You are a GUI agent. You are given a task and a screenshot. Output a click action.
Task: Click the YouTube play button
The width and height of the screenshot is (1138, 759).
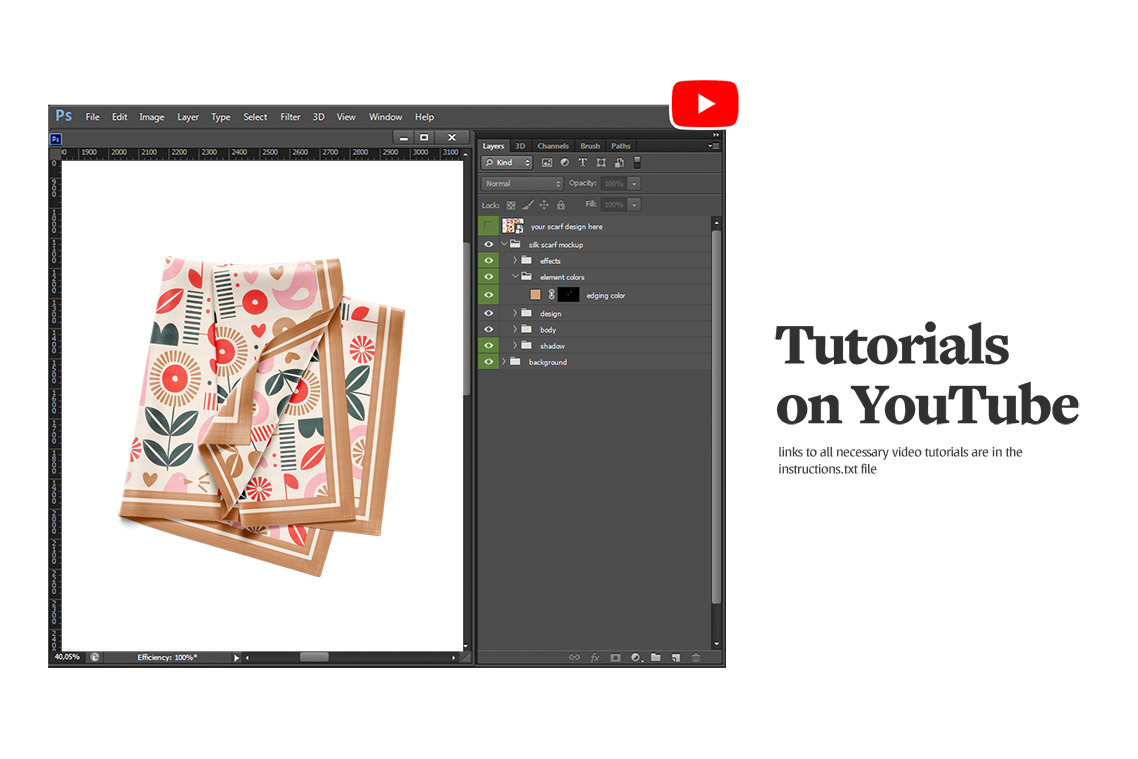705,103
